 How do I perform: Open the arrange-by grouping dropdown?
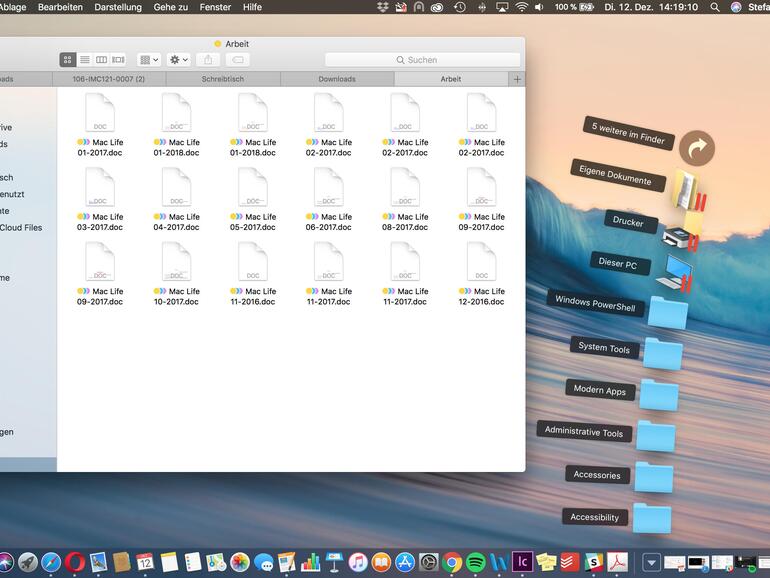click(x=149, y=60)
